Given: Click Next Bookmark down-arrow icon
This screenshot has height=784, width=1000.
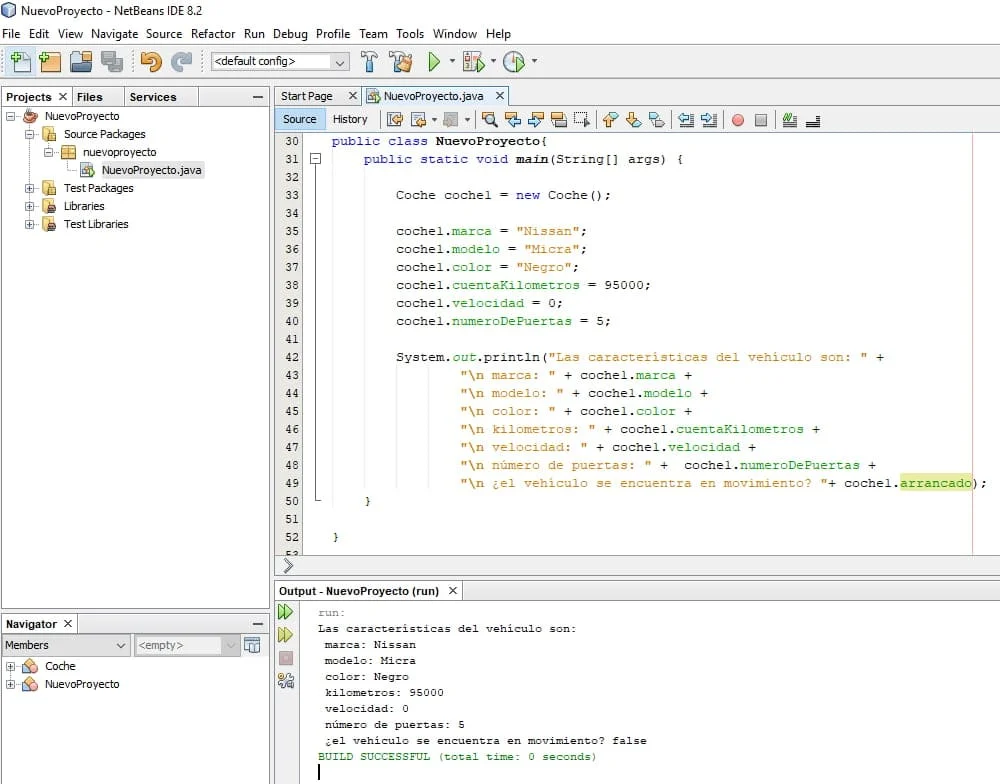Looking at the screenshot, I should (633, 119).
